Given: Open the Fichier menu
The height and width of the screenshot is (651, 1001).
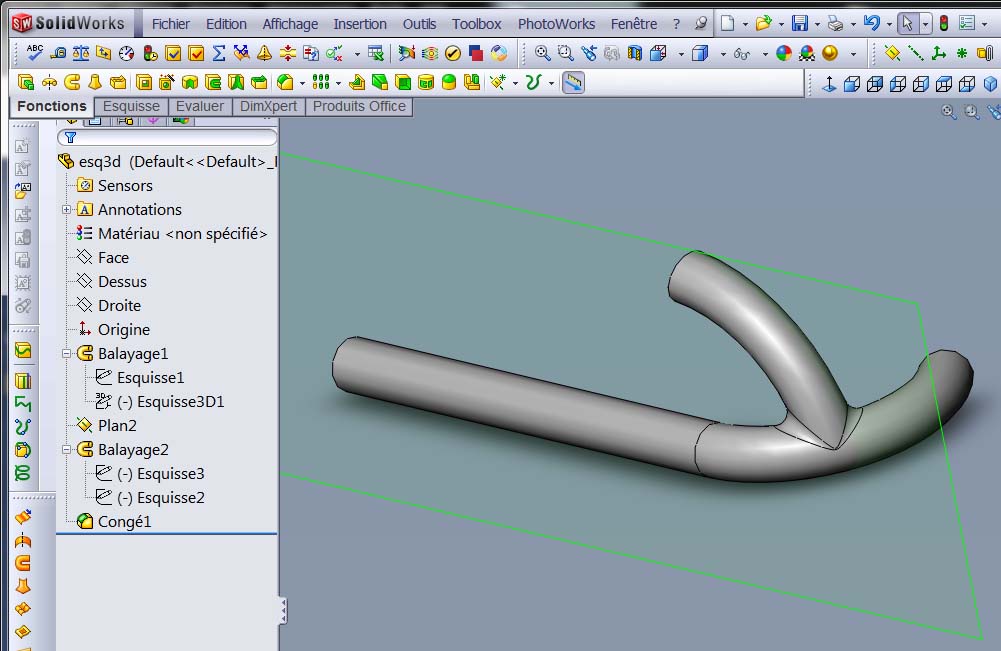Looking at the screenshot, I should [x=170, y=24].
